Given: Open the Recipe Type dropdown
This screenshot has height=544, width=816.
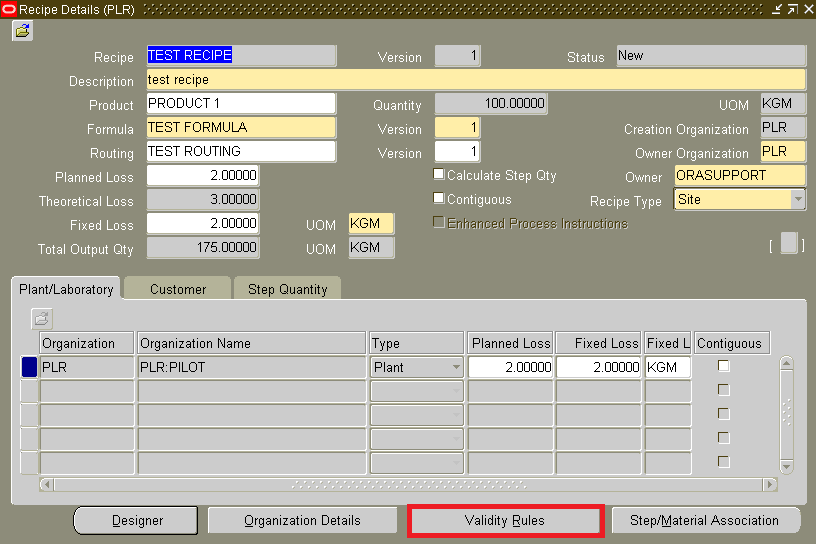Looking at the screenshot, I should (798, 199).
